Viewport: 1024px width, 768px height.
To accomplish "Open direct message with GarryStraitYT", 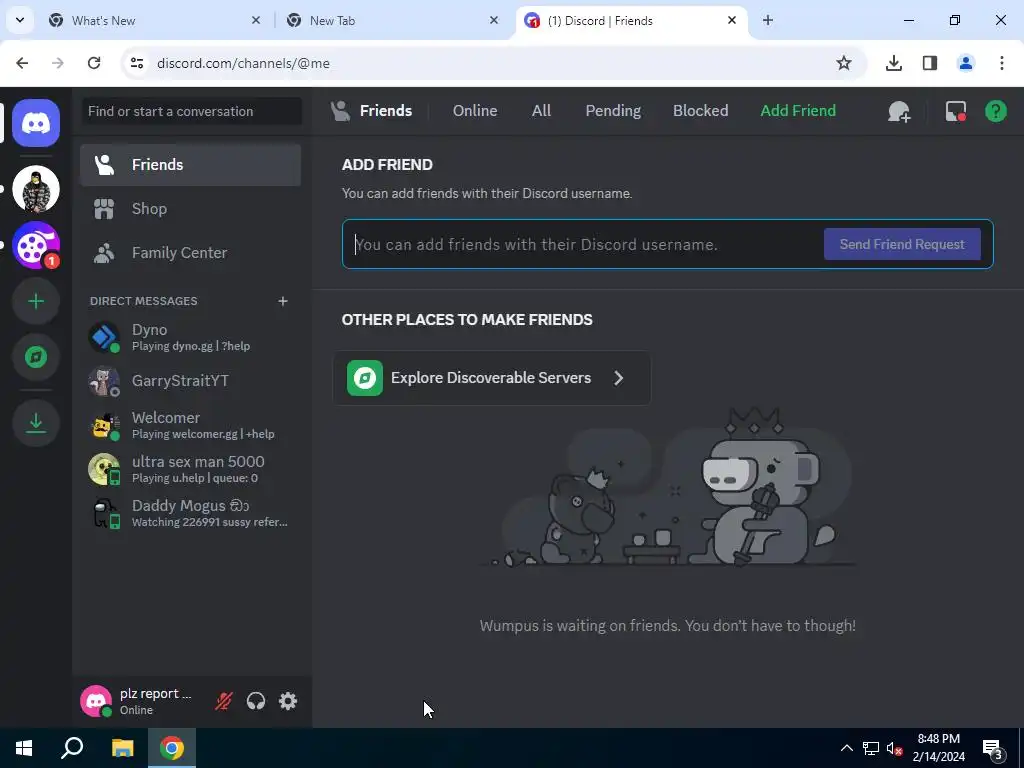I will click(x=191, y=381).
